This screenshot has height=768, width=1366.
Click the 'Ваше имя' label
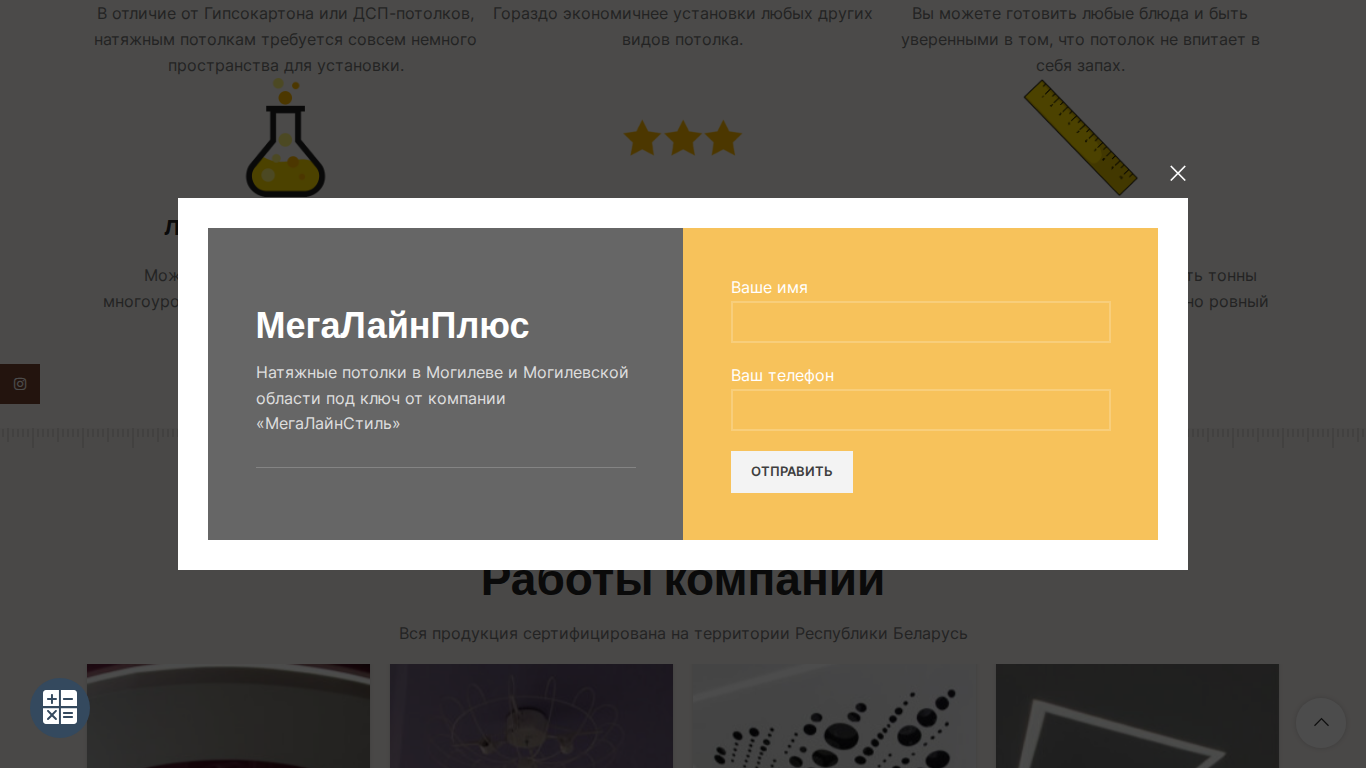[769, 288]
